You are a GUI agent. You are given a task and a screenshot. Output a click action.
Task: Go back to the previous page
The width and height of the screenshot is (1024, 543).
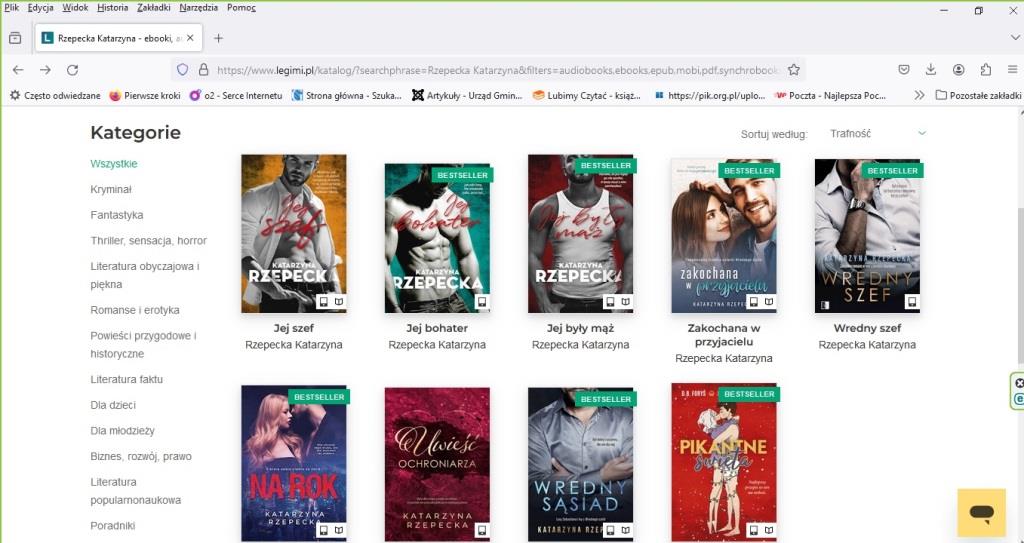18,70
